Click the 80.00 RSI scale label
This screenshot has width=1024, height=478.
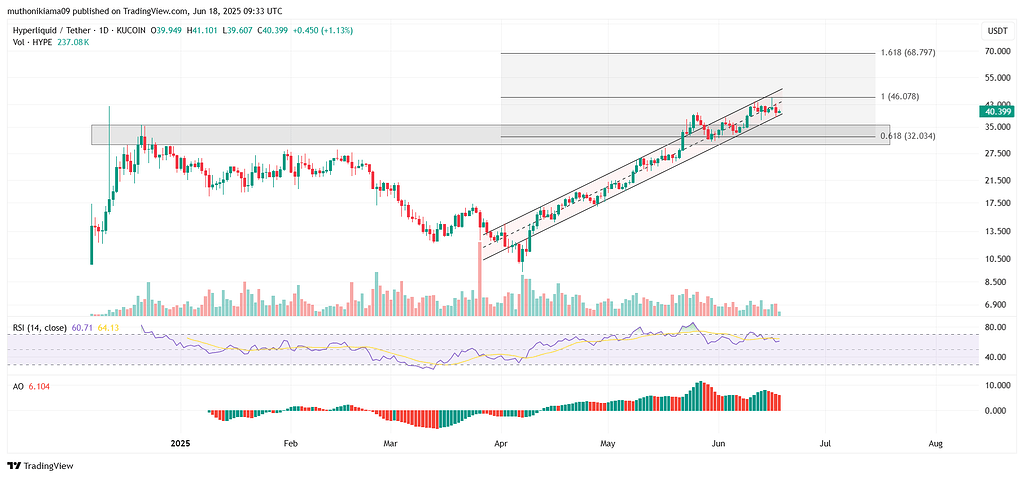point(995,327)
